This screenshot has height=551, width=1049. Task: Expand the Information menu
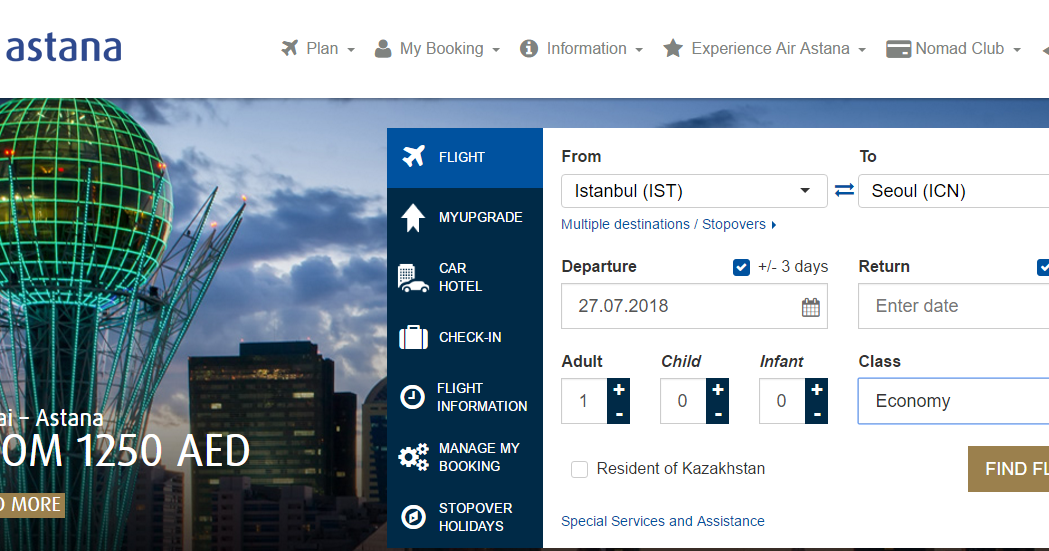[581, 49]
